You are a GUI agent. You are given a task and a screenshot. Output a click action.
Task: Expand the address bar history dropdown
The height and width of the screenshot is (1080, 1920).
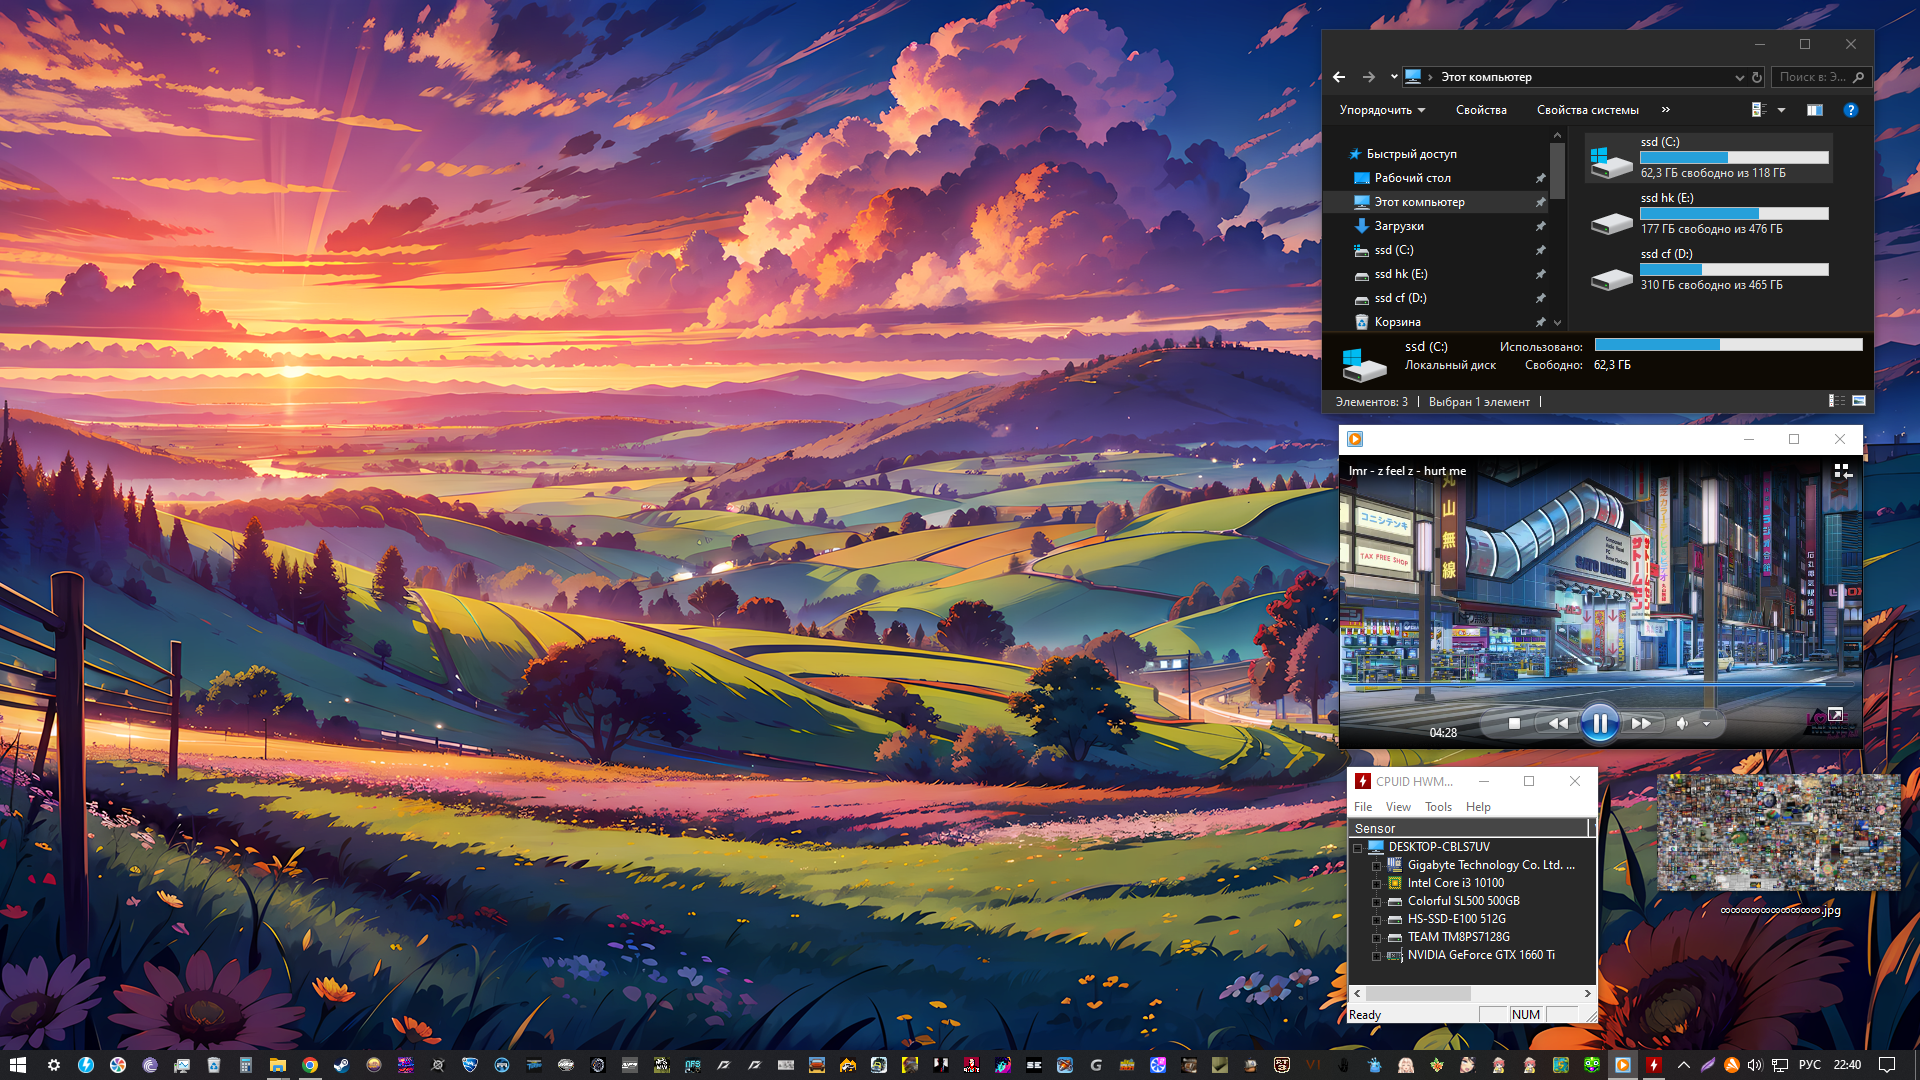[1739, 77]
